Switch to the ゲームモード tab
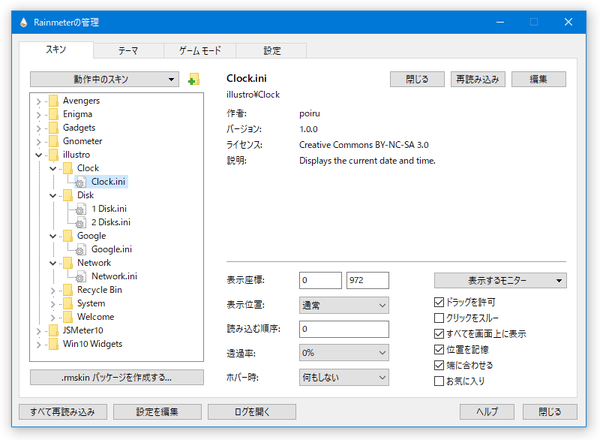600x440 pixels. pos(200,51)
